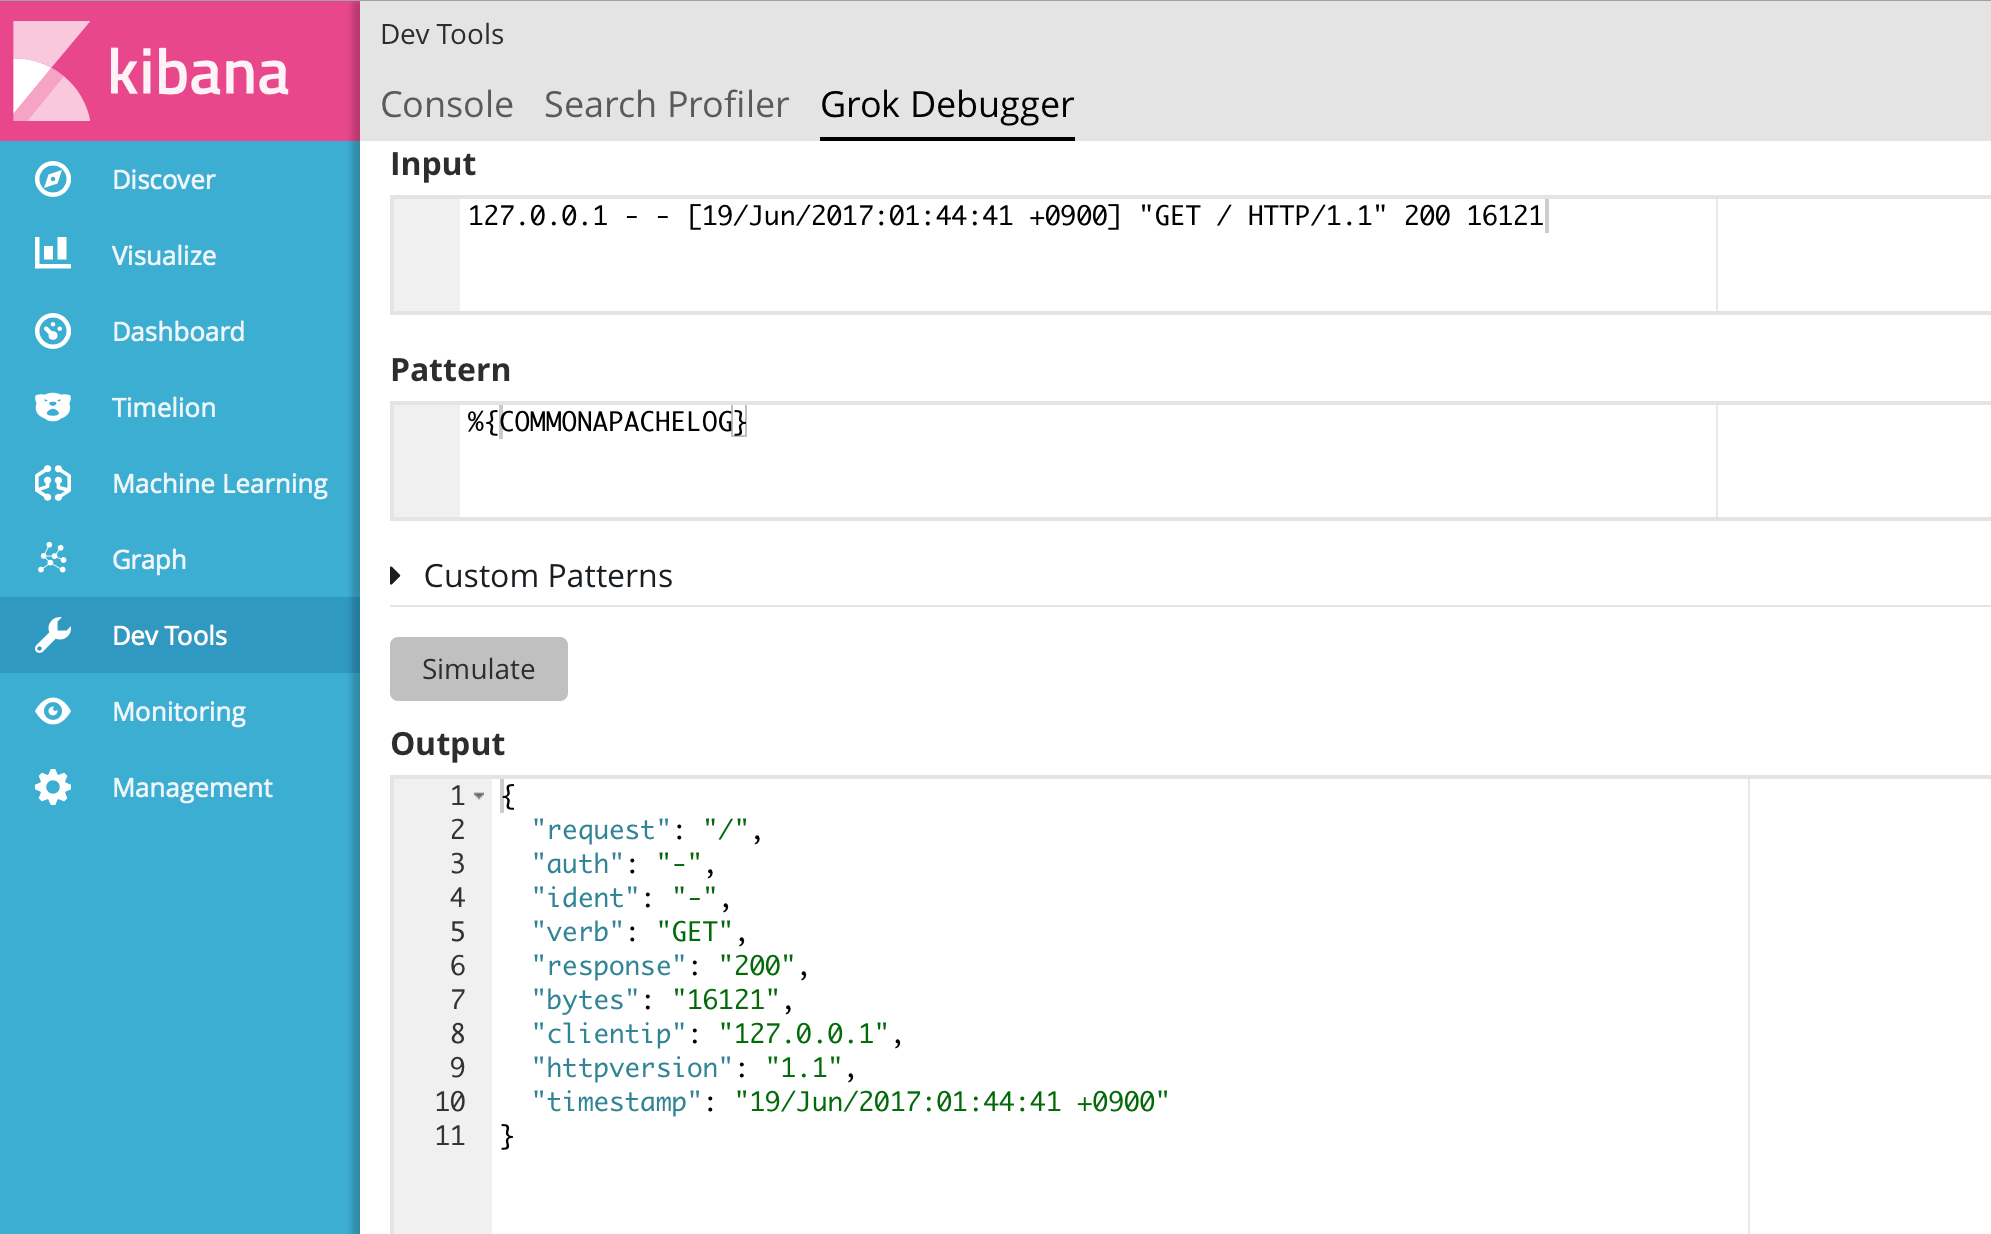Click the "request" line in output

(x=647, y=830)
